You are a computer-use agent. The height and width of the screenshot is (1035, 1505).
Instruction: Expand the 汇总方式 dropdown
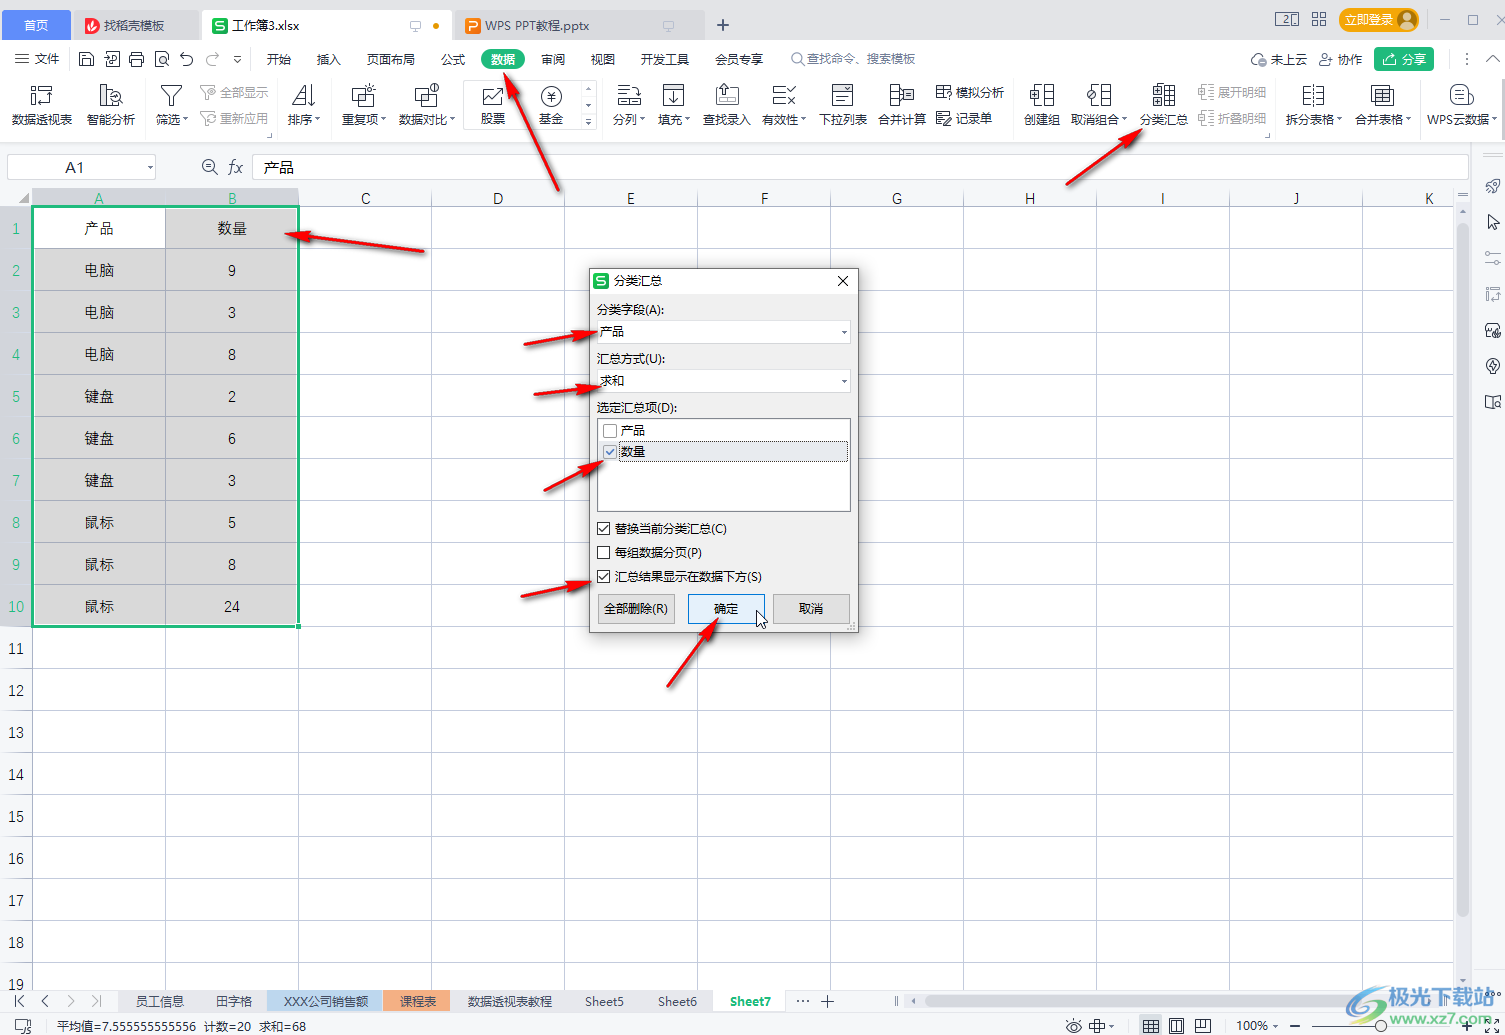(844, 381)
